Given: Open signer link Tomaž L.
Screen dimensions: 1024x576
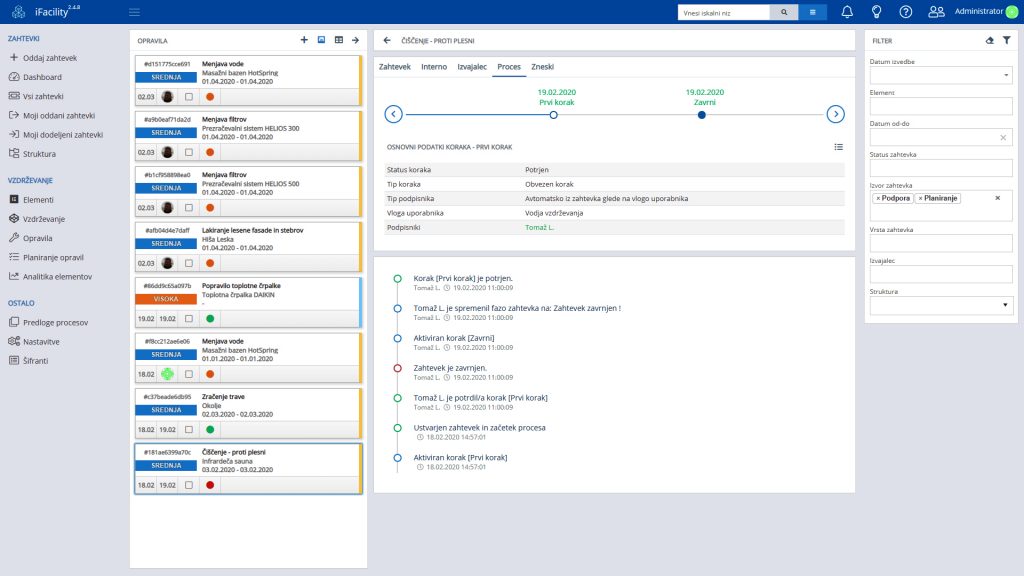Looking at the screenshot, I should [x=539, y=227].
